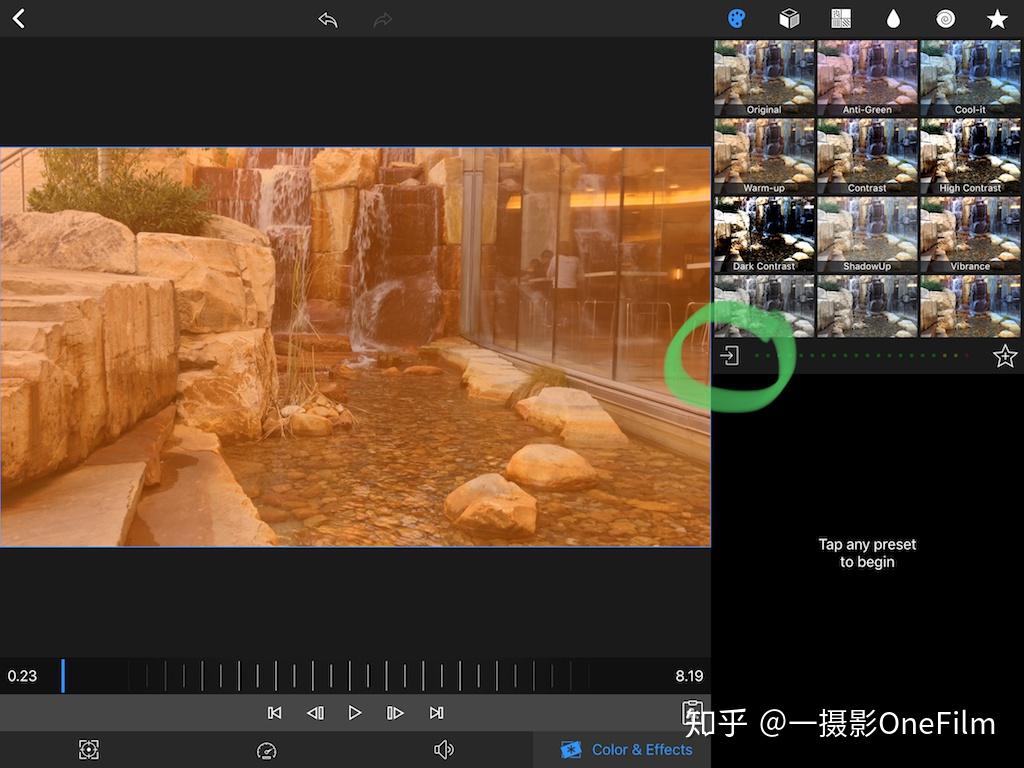Open the blur droplet effects category
The height and width of the screenshot is (768, 1024).
[893, 19]
